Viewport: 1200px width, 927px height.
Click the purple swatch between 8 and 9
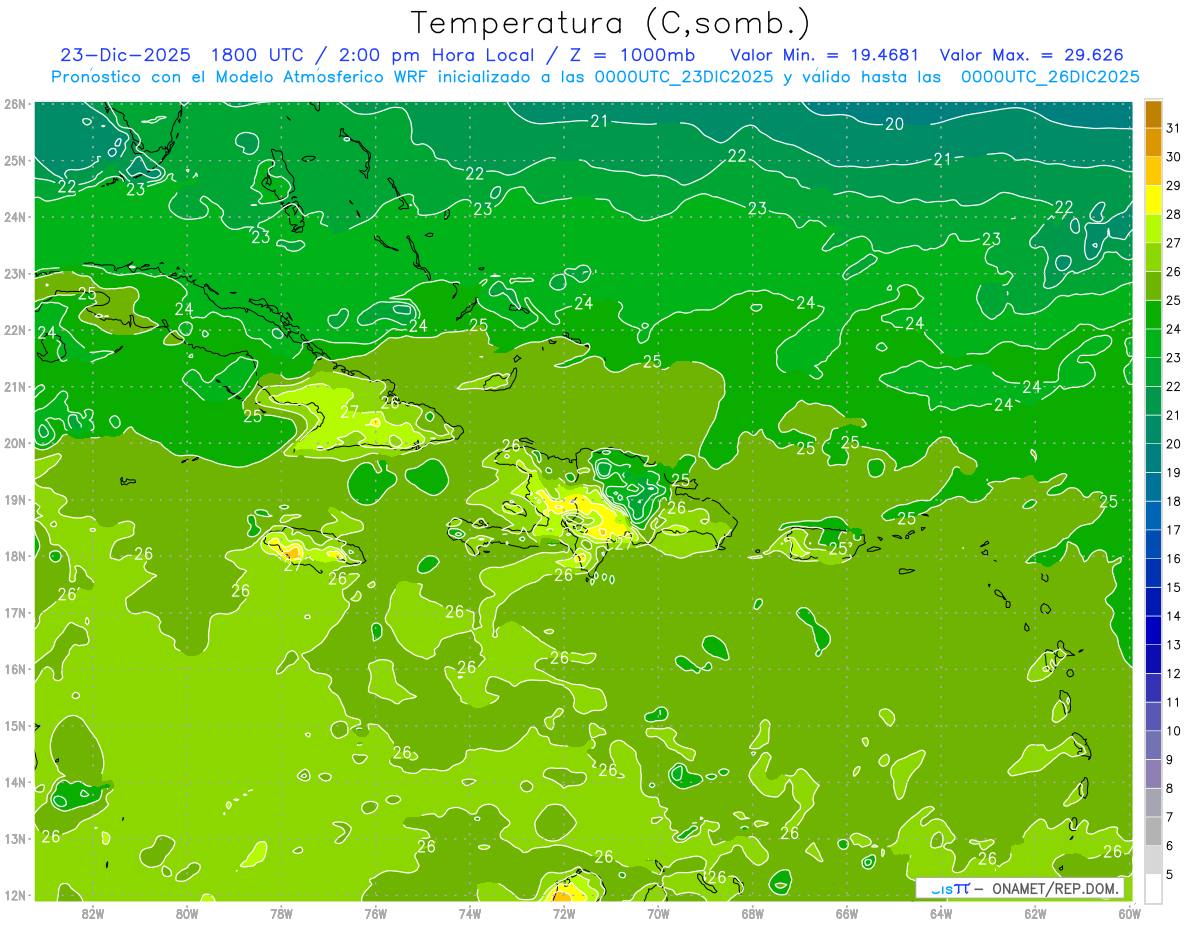click(x=1154, y=774)
